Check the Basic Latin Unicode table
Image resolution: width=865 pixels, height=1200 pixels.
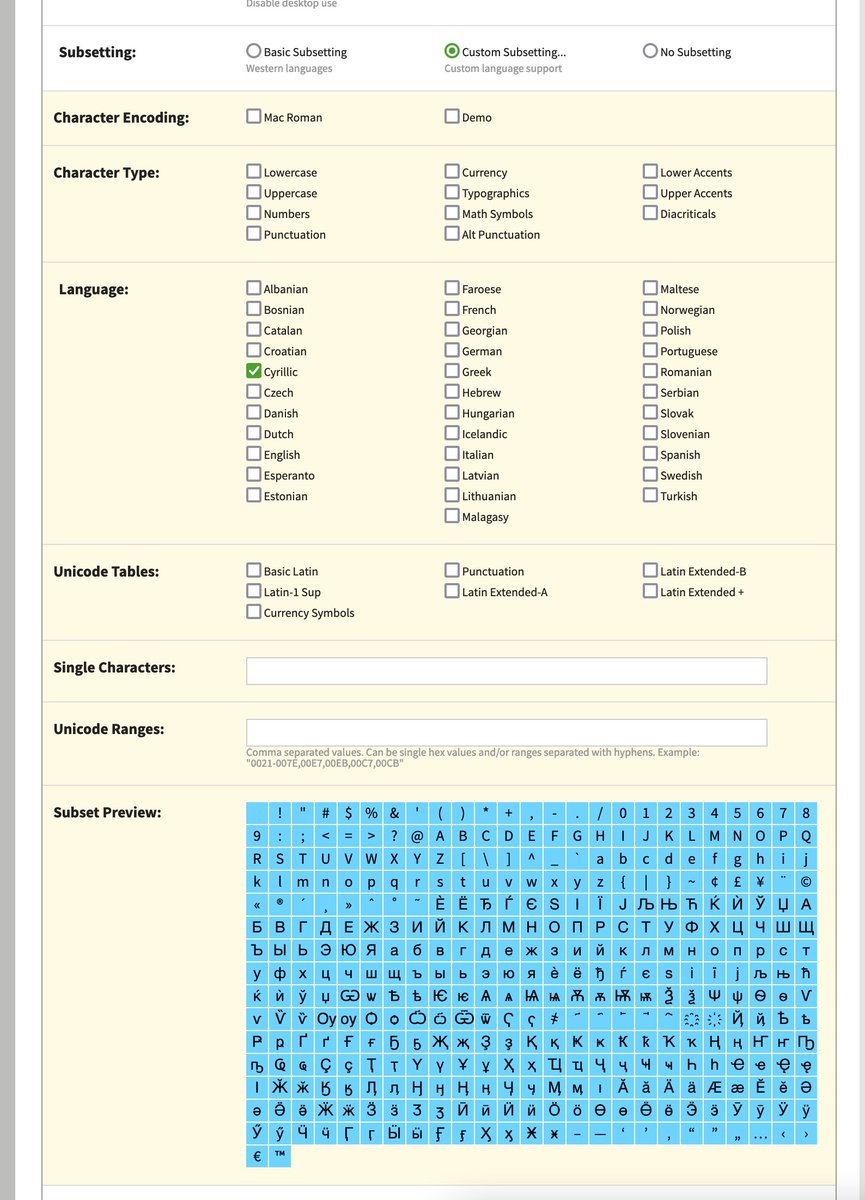tap(254, 570)
